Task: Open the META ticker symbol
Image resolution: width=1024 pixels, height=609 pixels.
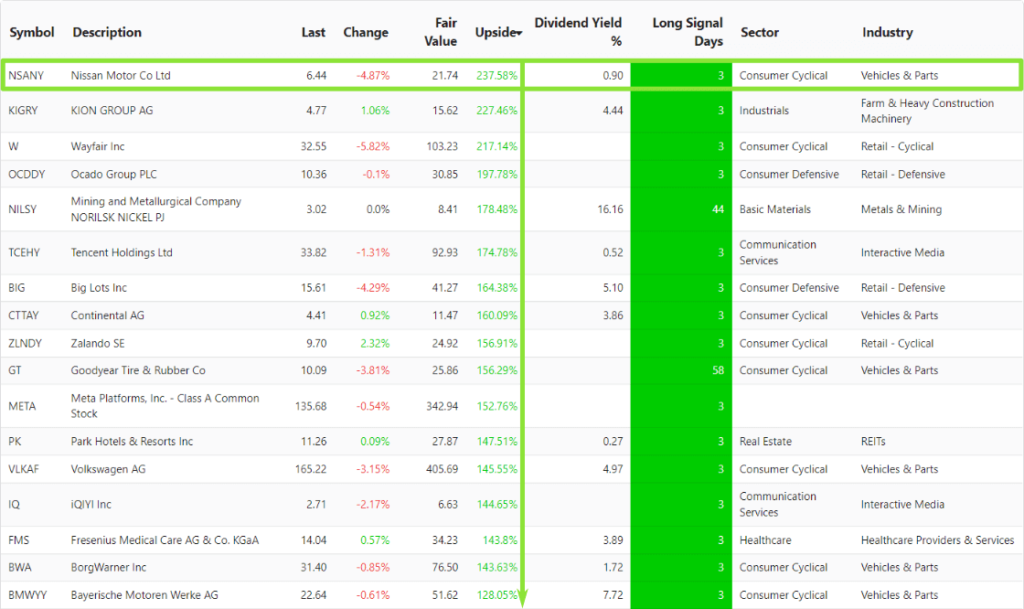Action: (x=22, y=406)
